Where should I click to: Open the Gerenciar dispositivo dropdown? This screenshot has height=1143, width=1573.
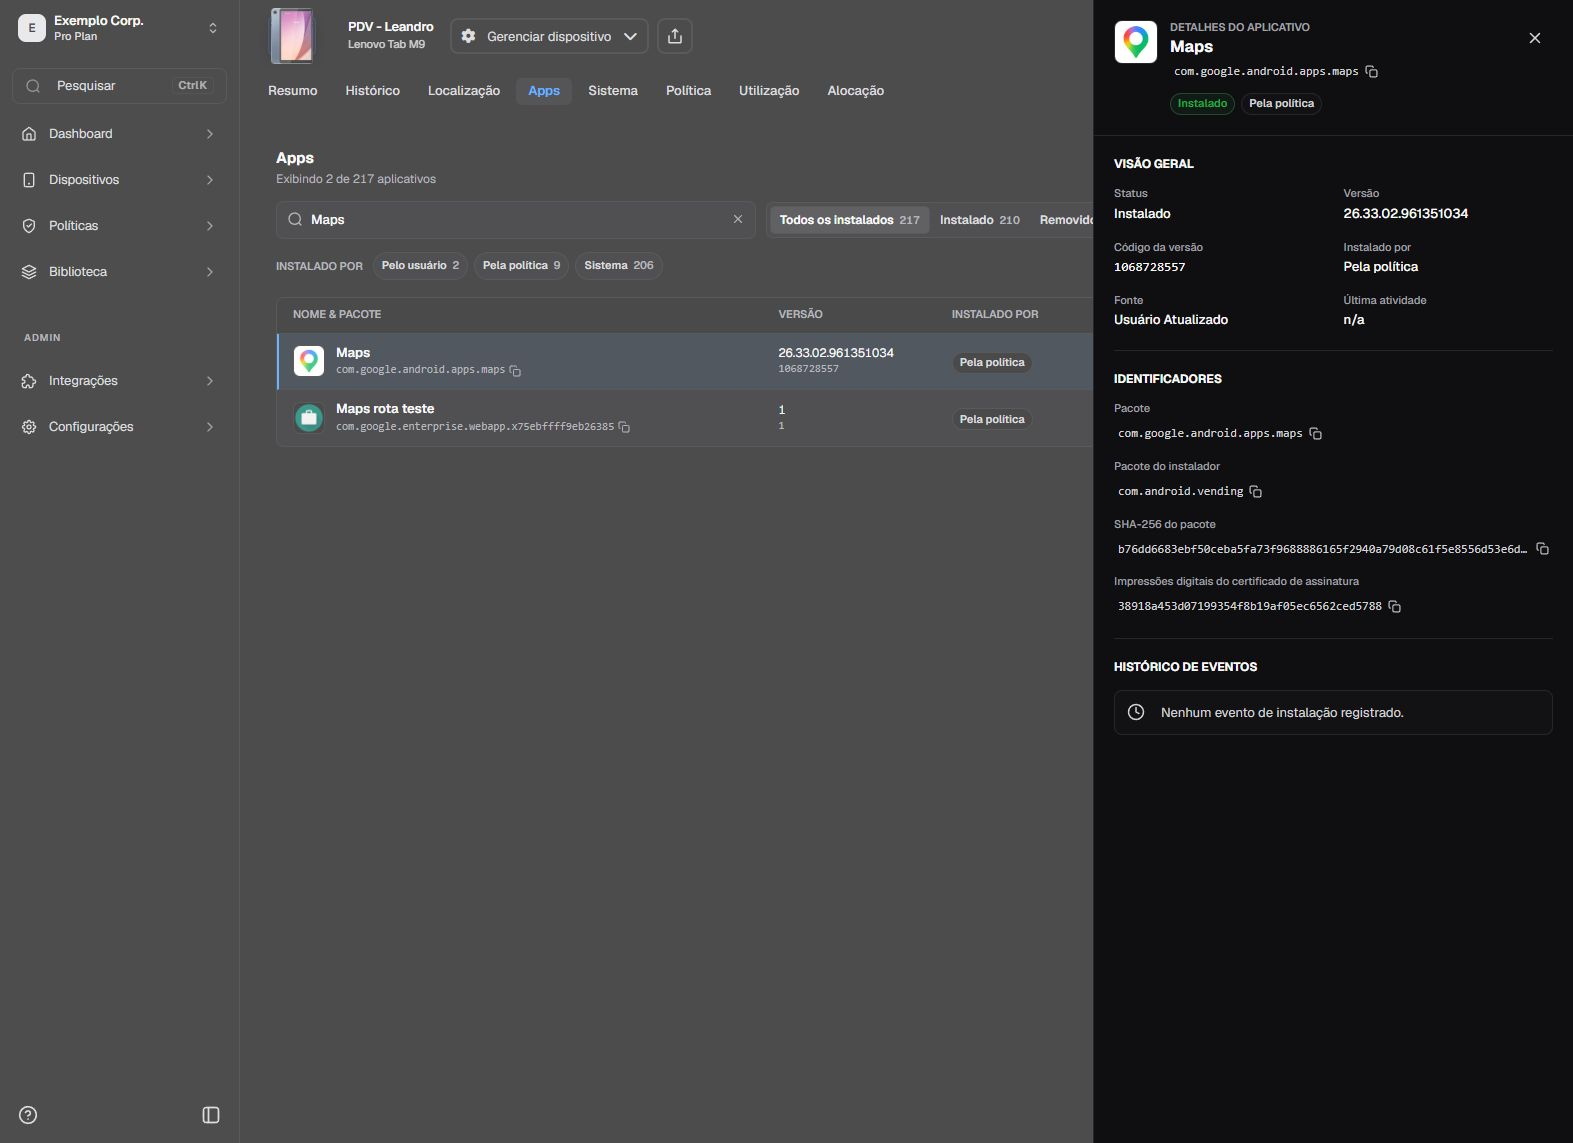[549, 36]
